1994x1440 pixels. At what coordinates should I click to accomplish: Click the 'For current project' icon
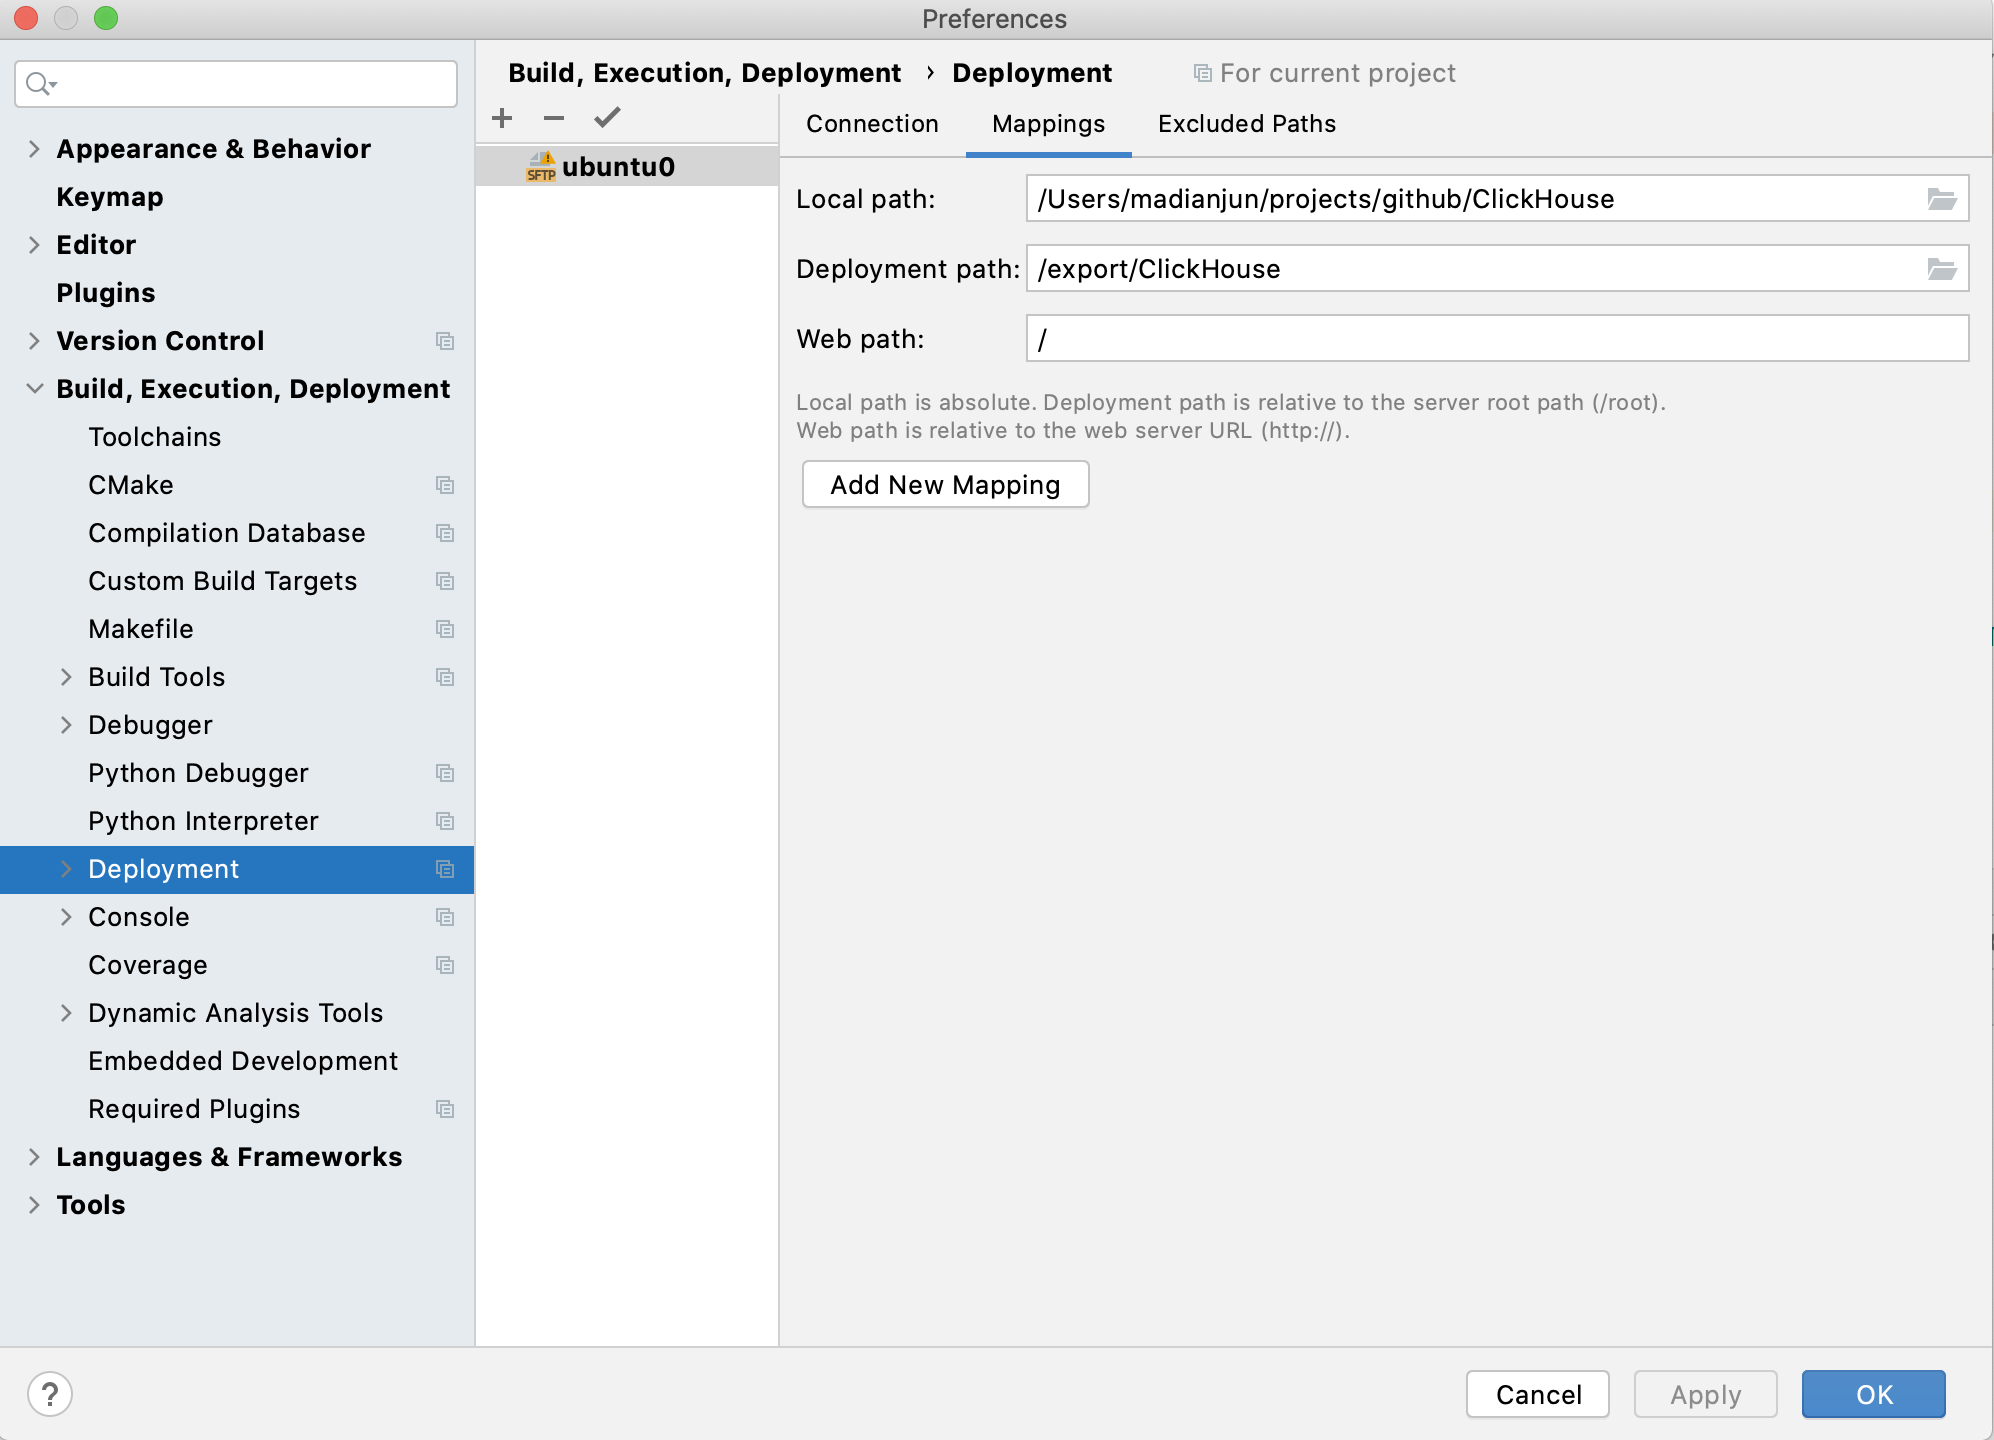1200,72
